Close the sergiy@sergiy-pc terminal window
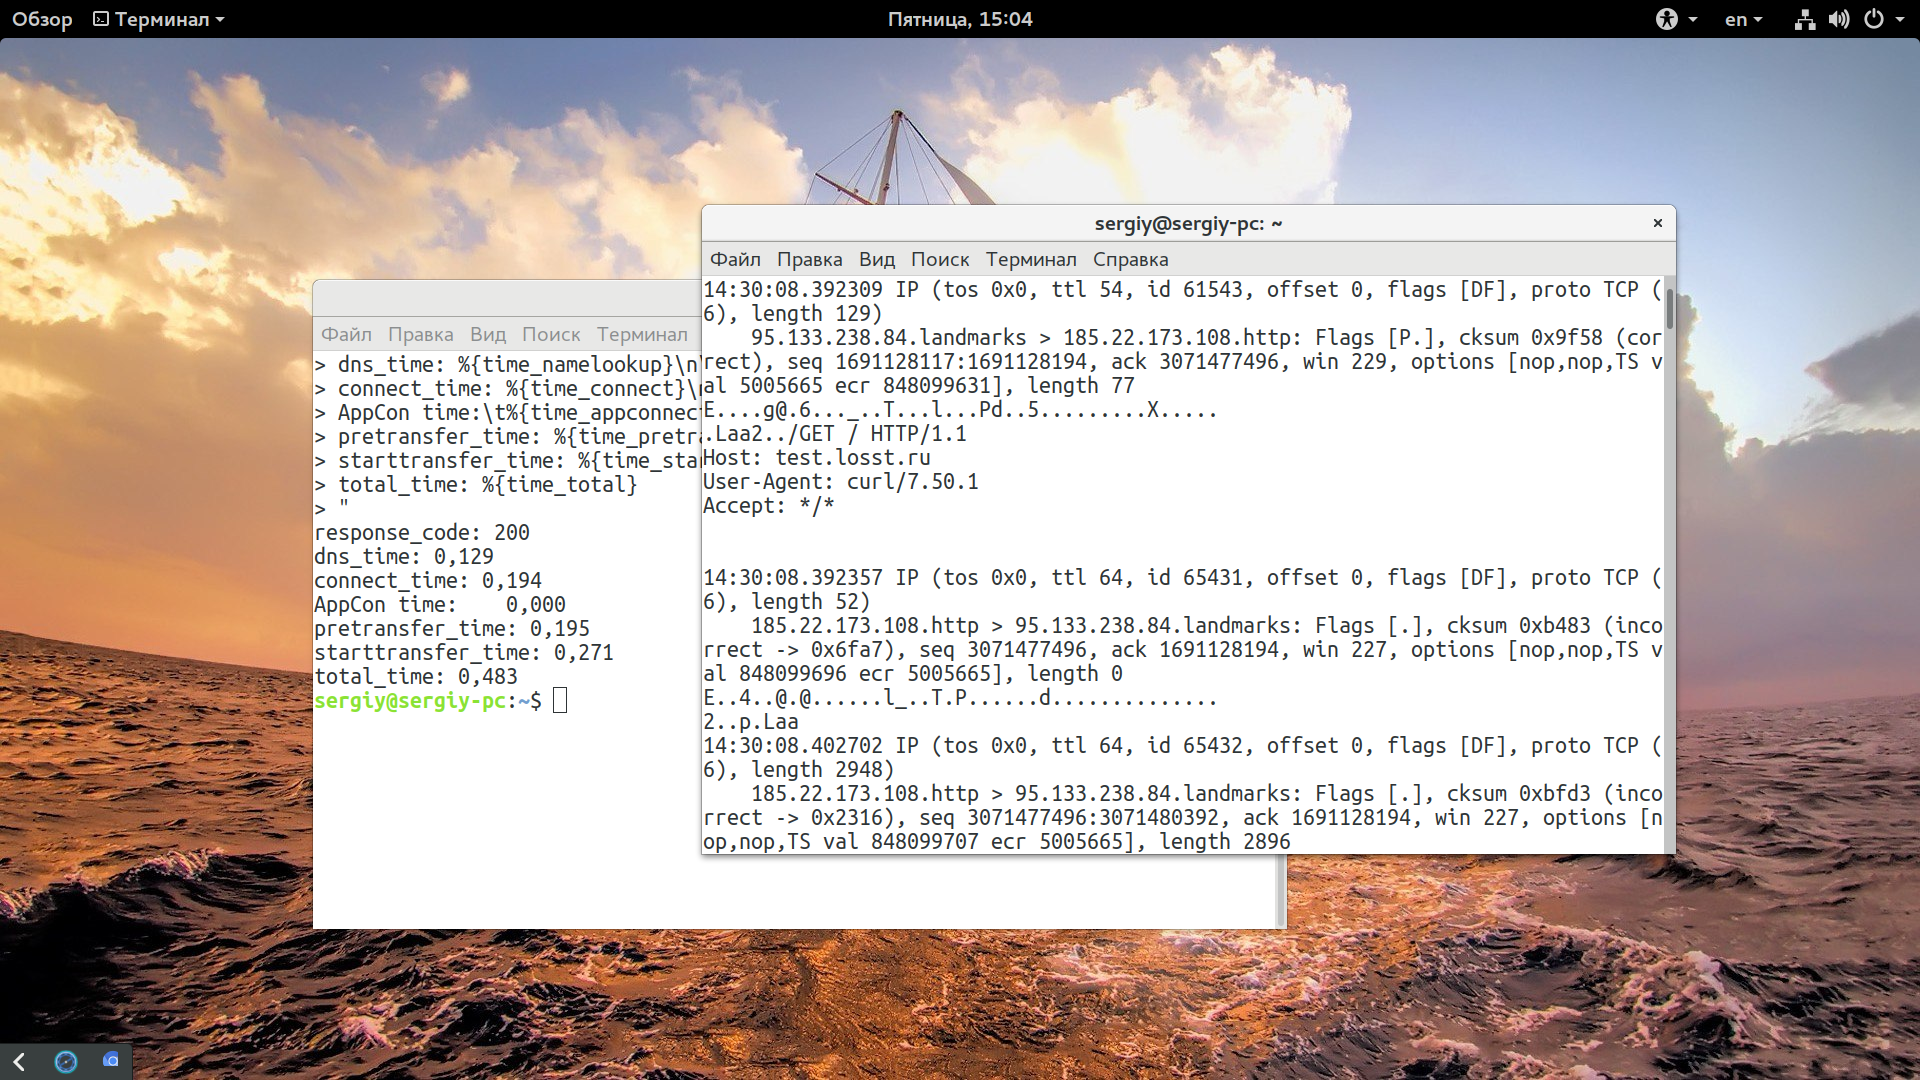The image size is (1920, 1080). click(x=1657, y=223)
